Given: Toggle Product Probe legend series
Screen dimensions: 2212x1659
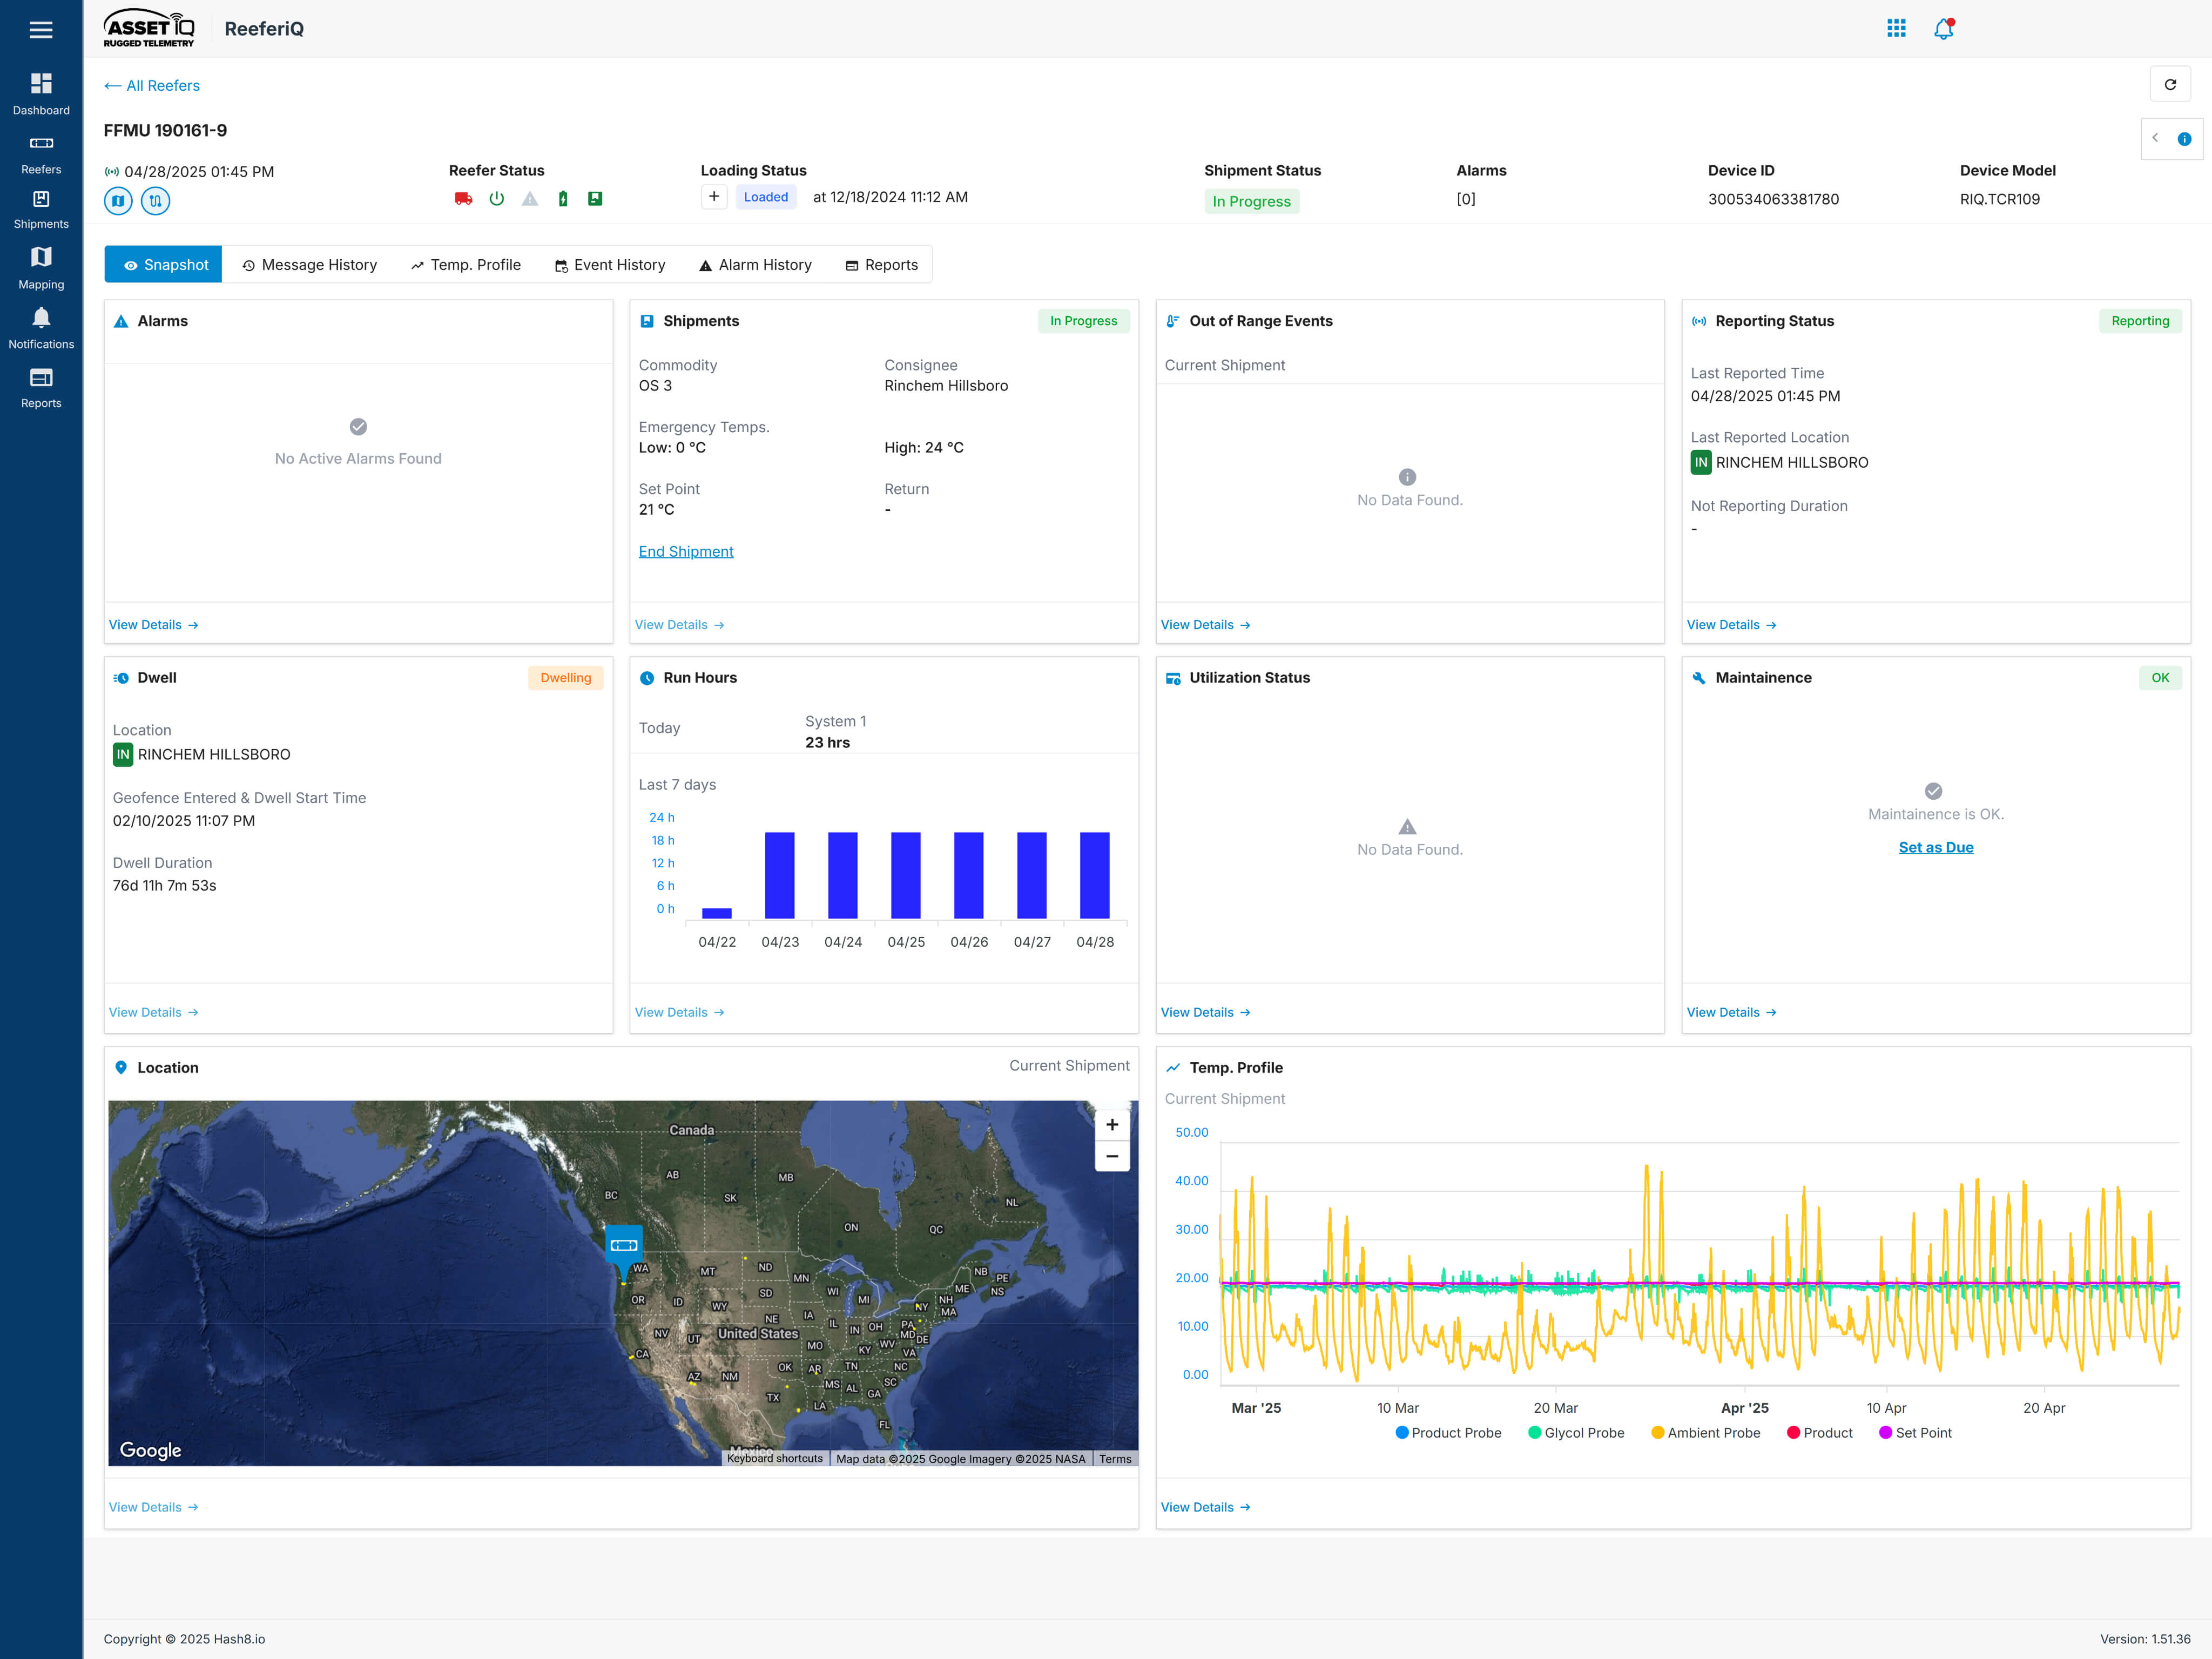Looking at the screenshot, I should pos(1448,1433).
